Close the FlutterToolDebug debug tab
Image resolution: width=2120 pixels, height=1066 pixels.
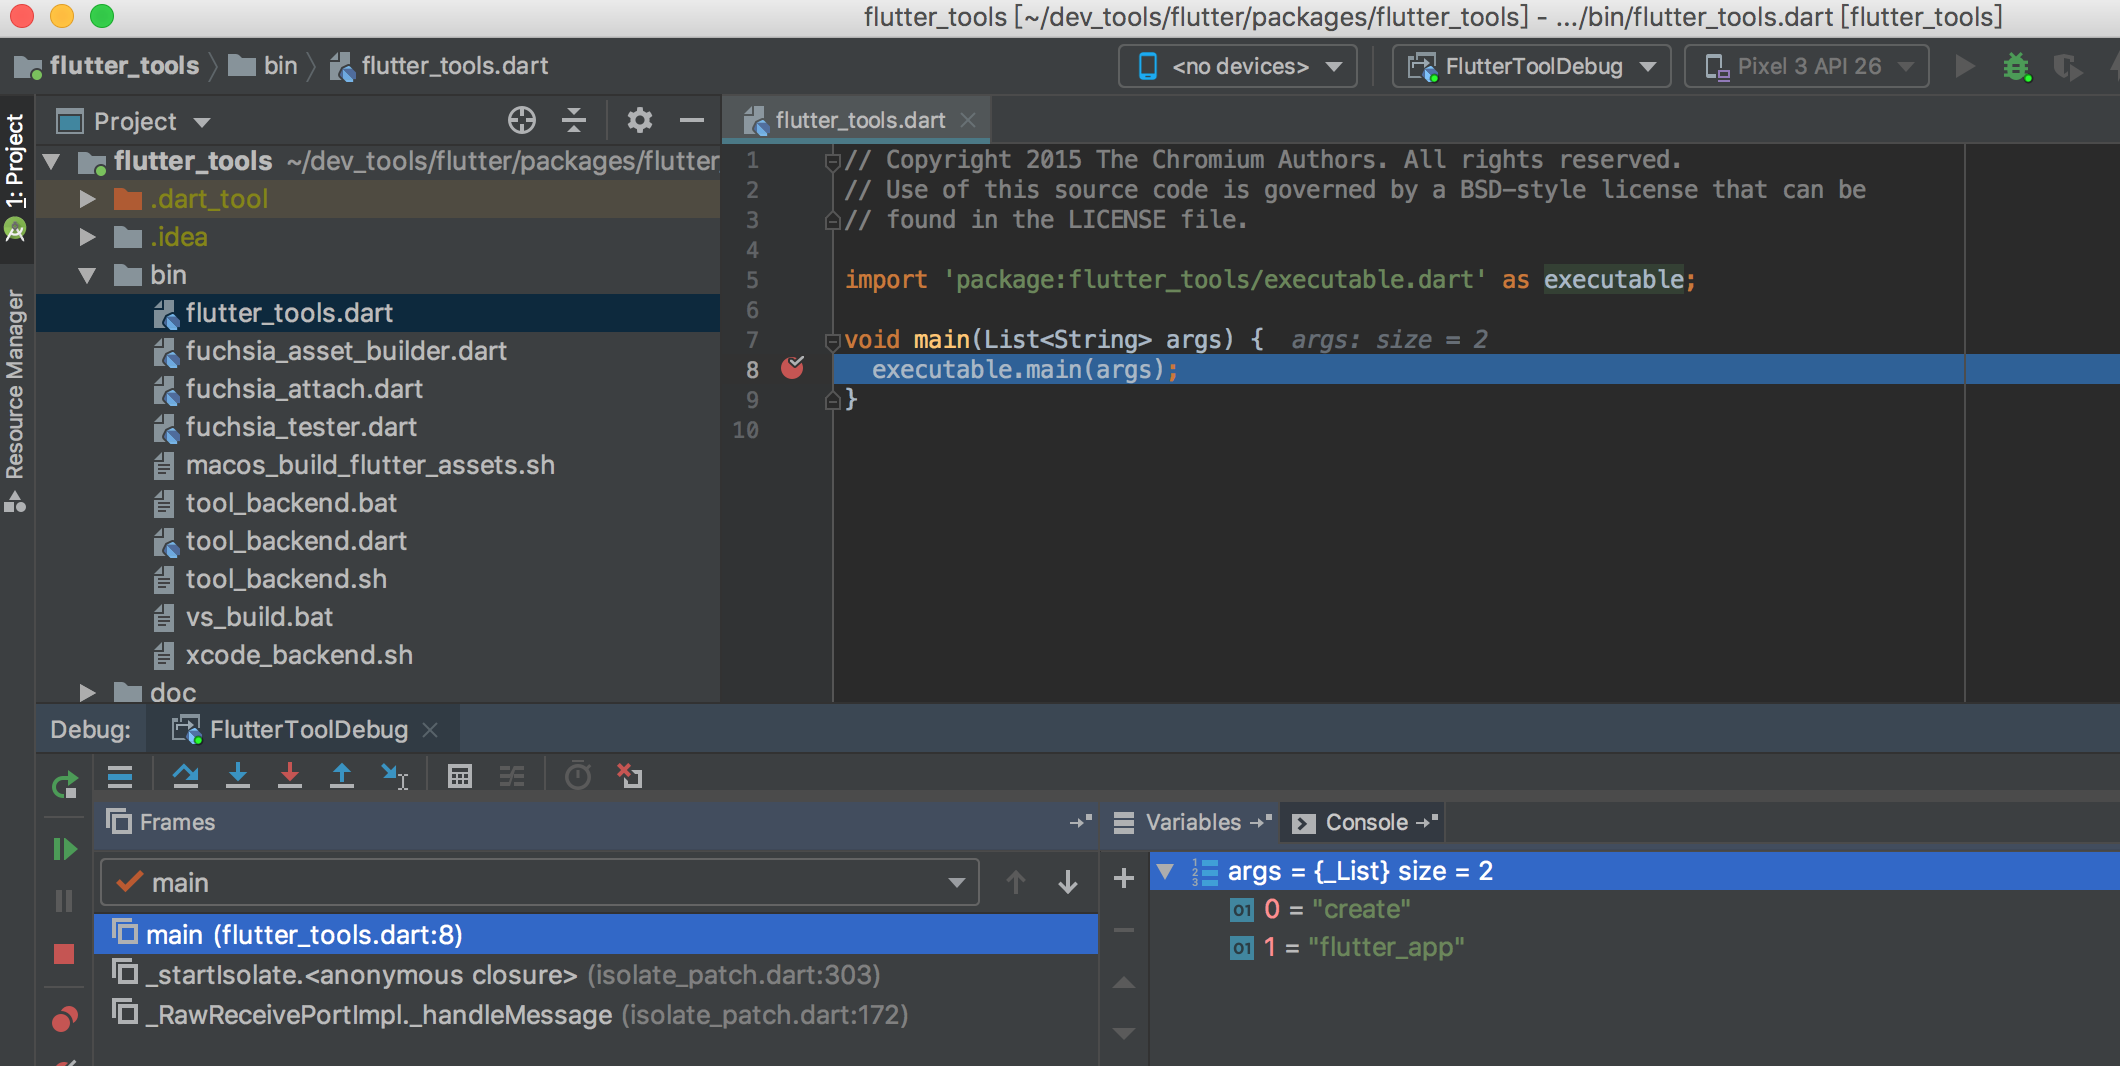tap(430, 730)
